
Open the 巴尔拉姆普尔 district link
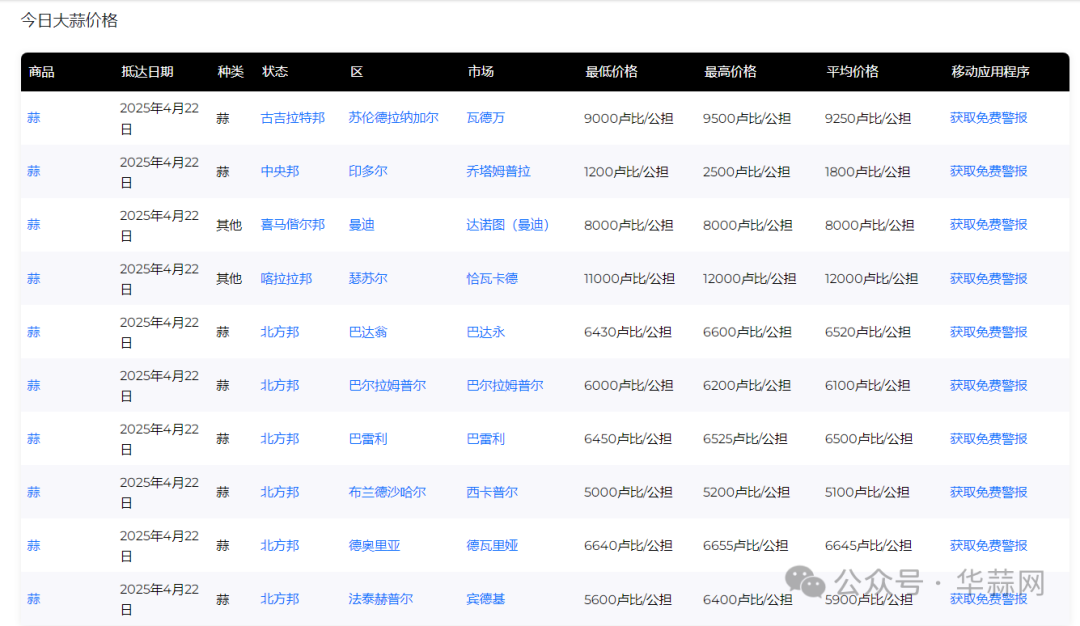(387, 385)
